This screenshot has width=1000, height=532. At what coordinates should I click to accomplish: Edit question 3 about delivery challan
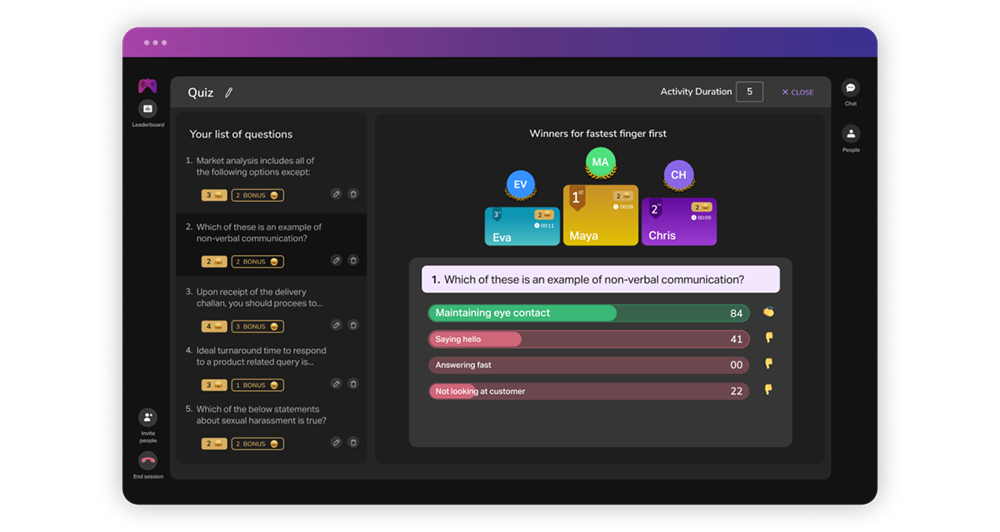(x=337, y=326)
